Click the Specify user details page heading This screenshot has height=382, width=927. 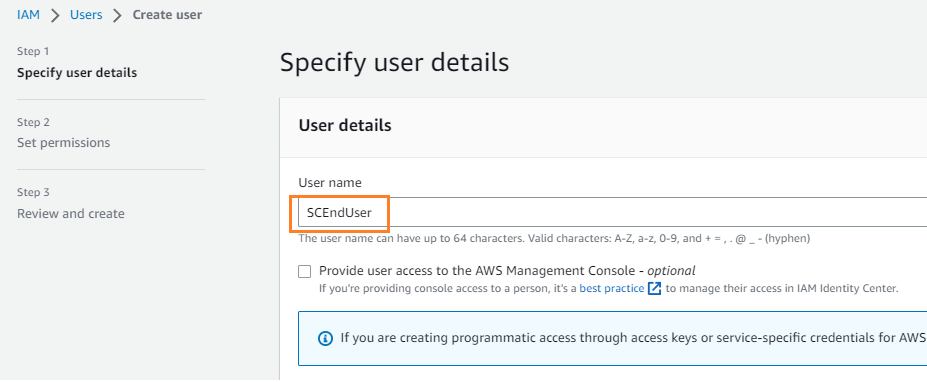(394, 62)
